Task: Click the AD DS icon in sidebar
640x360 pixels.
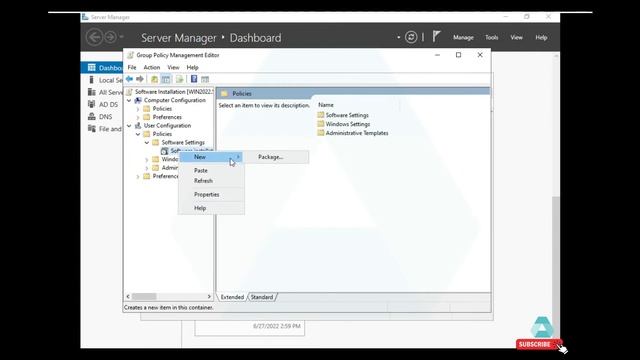Action: coord(92,104)
